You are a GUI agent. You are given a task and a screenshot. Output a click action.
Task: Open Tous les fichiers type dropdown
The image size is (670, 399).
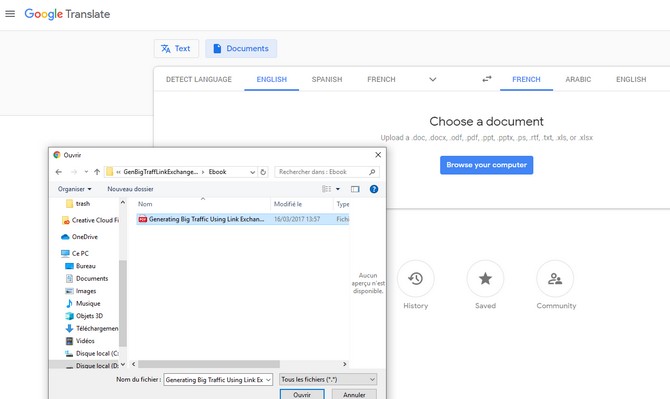(328, 379)
